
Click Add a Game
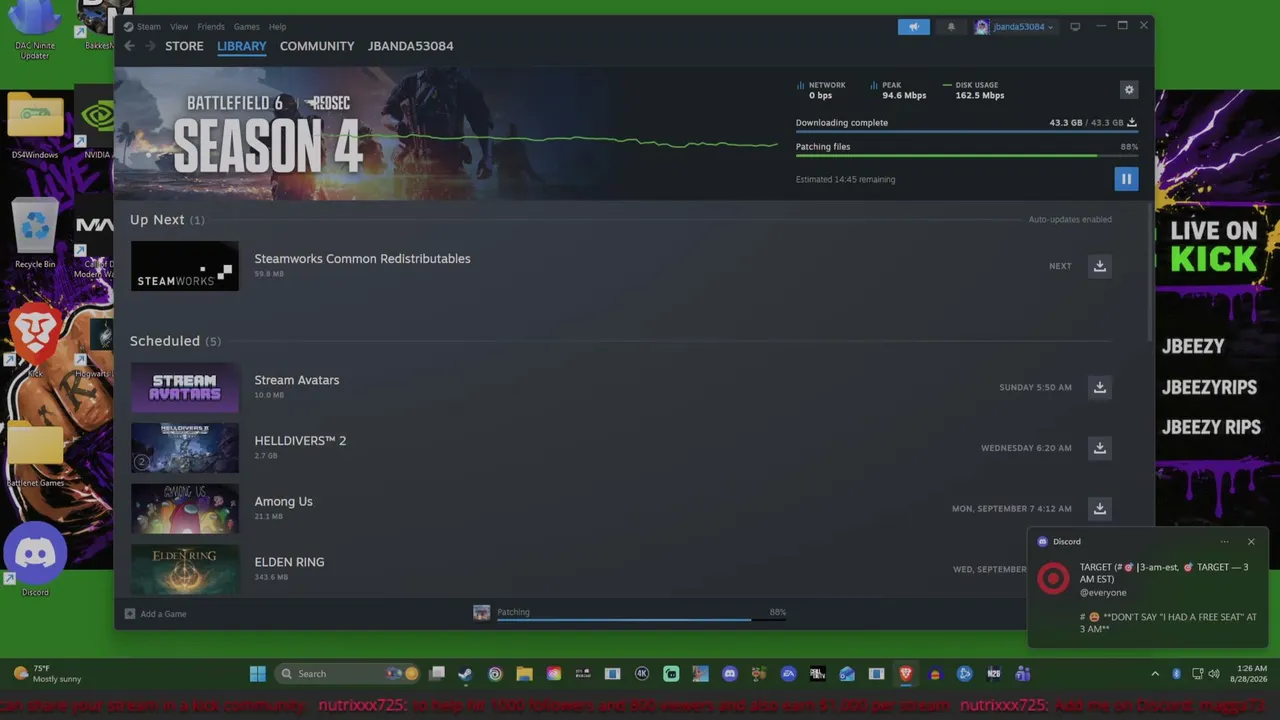click(x=156, y=614)
